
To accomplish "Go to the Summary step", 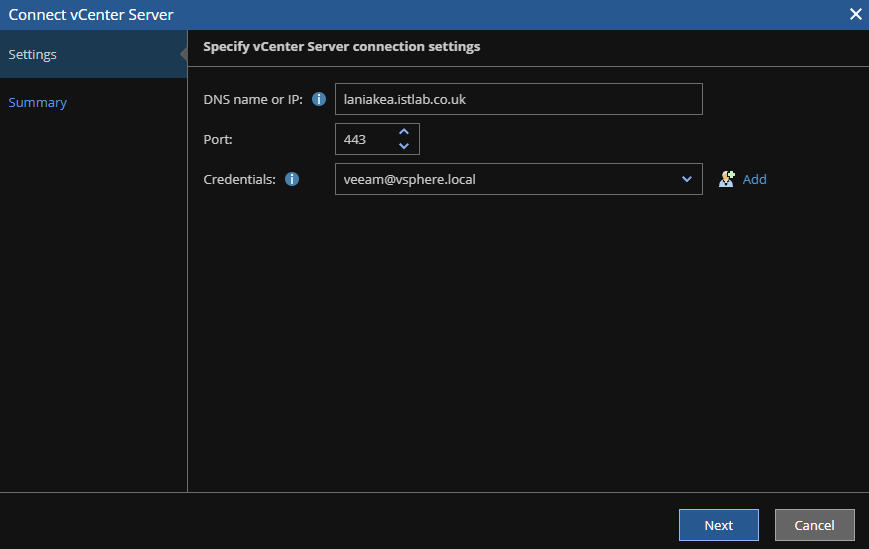I will (x=37, y=102).
